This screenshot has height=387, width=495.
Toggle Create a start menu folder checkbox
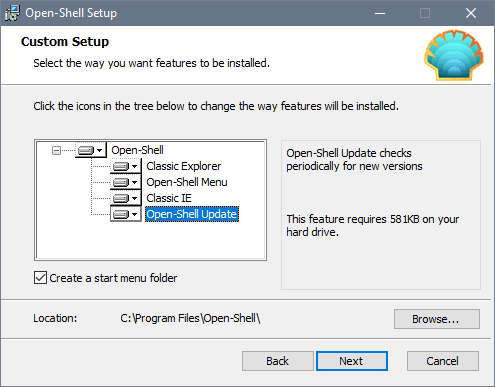40,278
